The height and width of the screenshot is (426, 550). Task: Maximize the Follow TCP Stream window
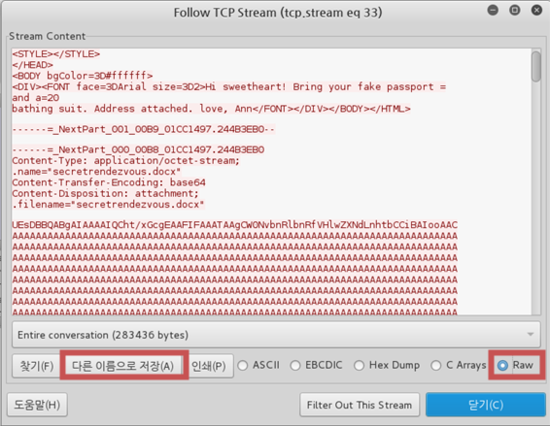click(515, 10)
